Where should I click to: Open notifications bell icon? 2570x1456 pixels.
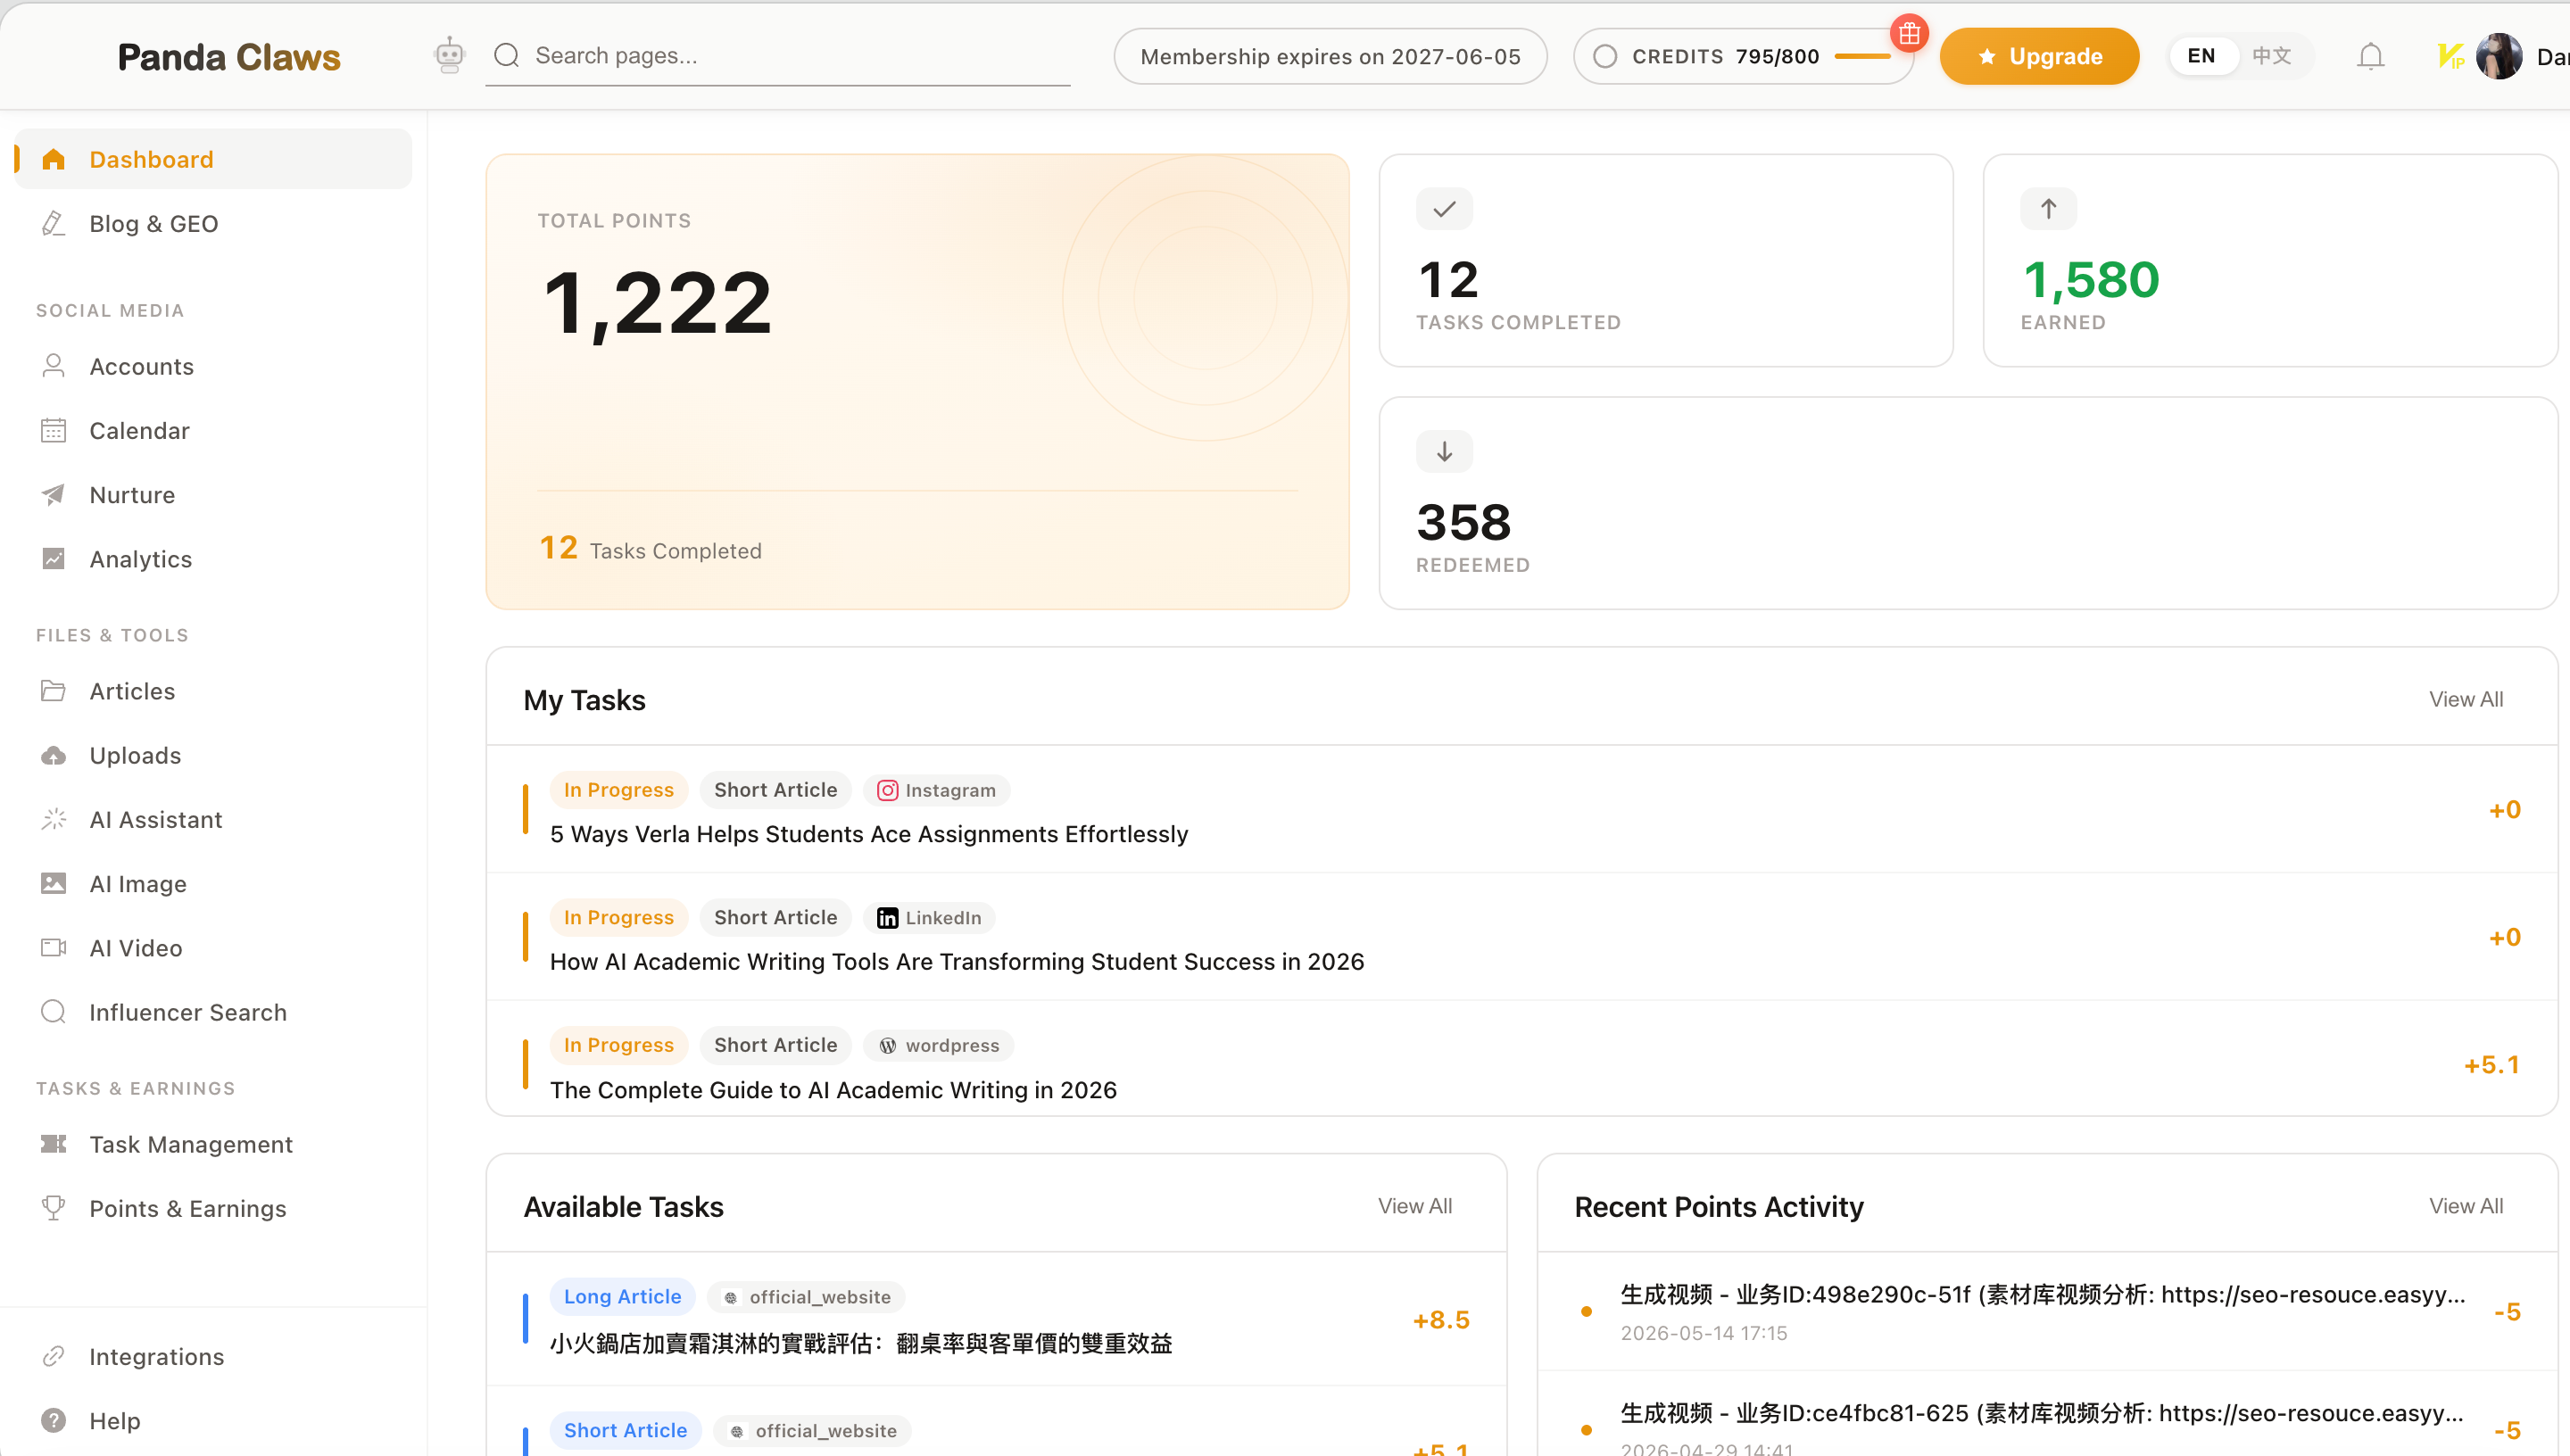coord(2370,56)
